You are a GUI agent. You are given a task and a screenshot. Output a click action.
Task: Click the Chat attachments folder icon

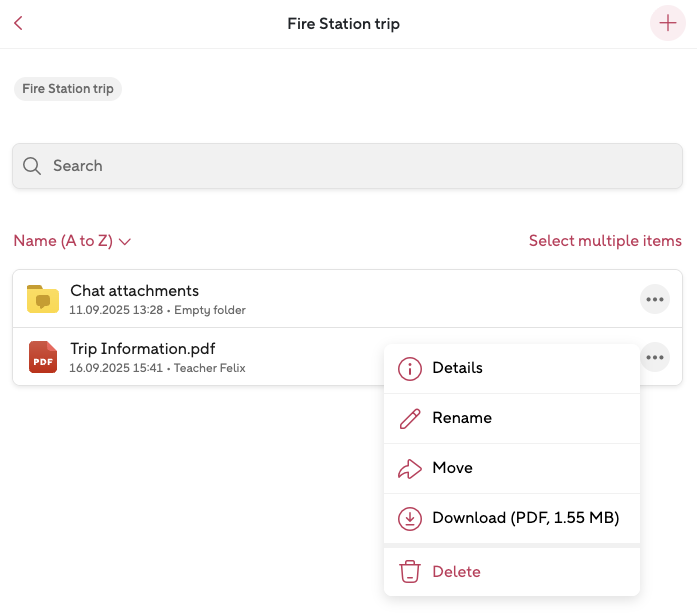43,298
